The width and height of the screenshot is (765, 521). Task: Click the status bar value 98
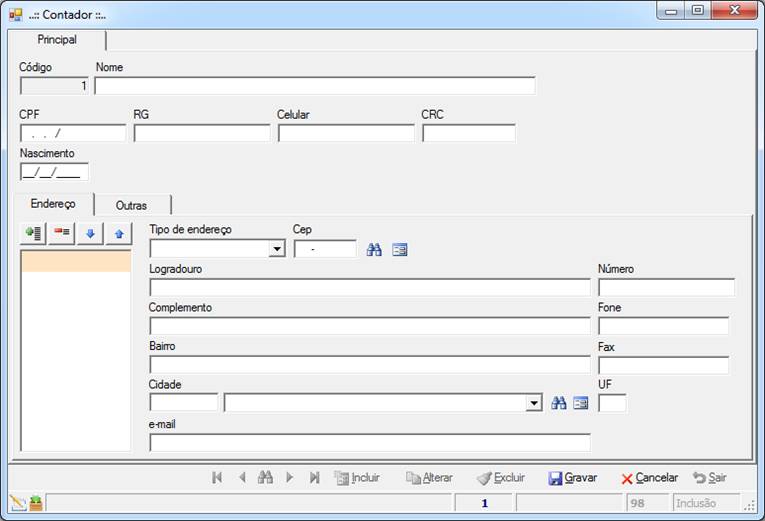point(647,503)
